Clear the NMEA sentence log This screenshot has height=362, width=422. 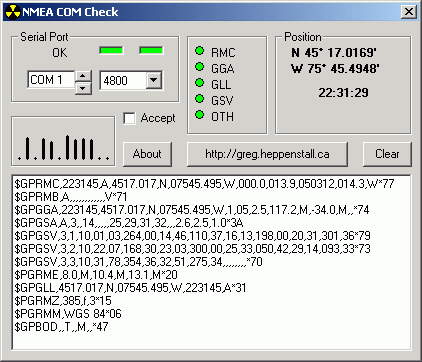[x=387, y=154]
